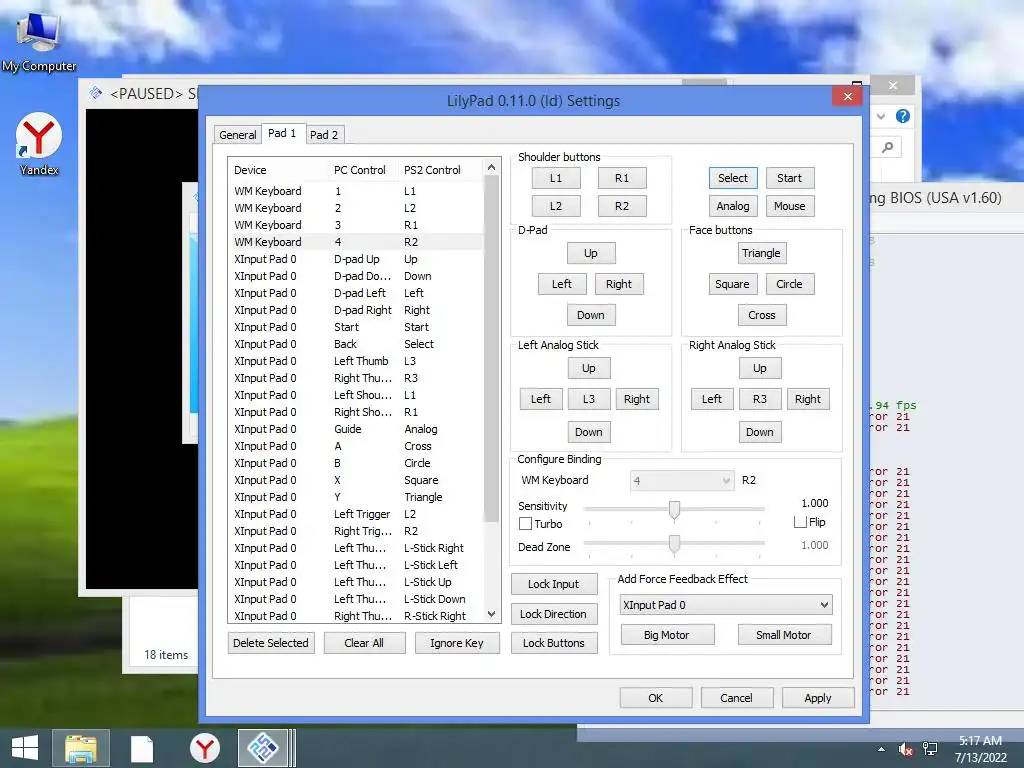Click PCSX2 icon in paused window title
Image resolution: width=1024 pixels, height=768 pixels.
point(96,93)
